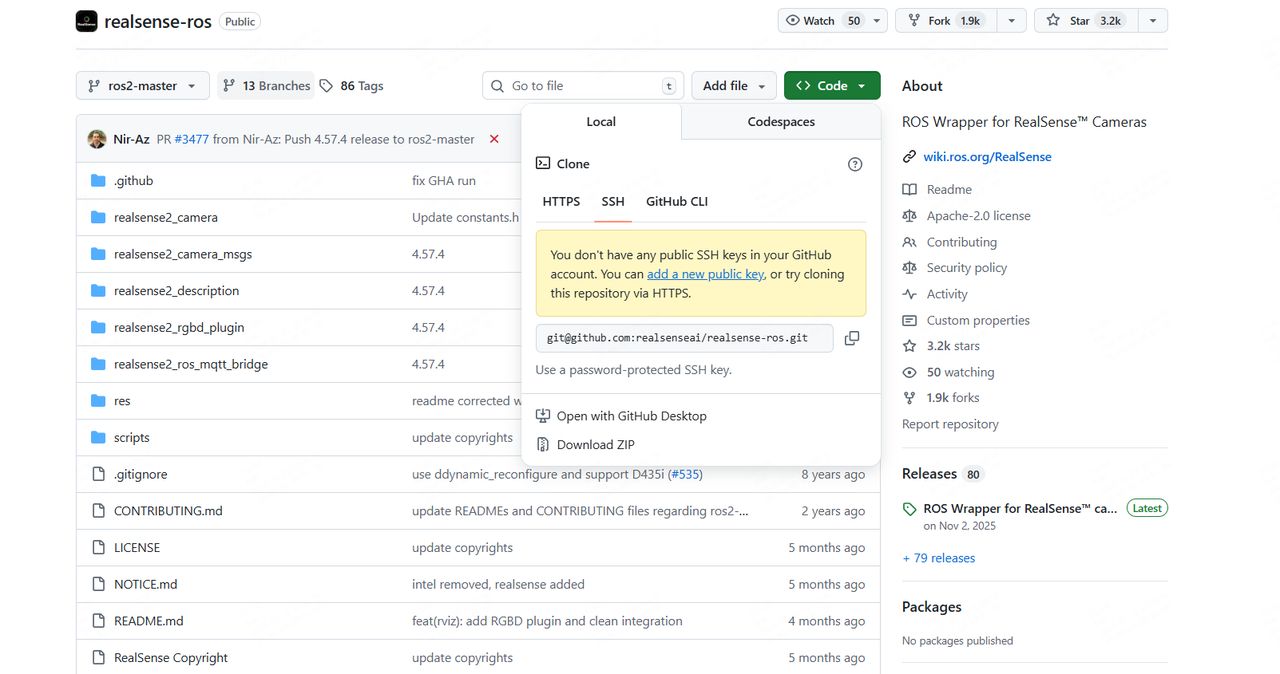The image size is (1280, 674).
Task: Click the scripts folder icon
Action: point(98,438)
